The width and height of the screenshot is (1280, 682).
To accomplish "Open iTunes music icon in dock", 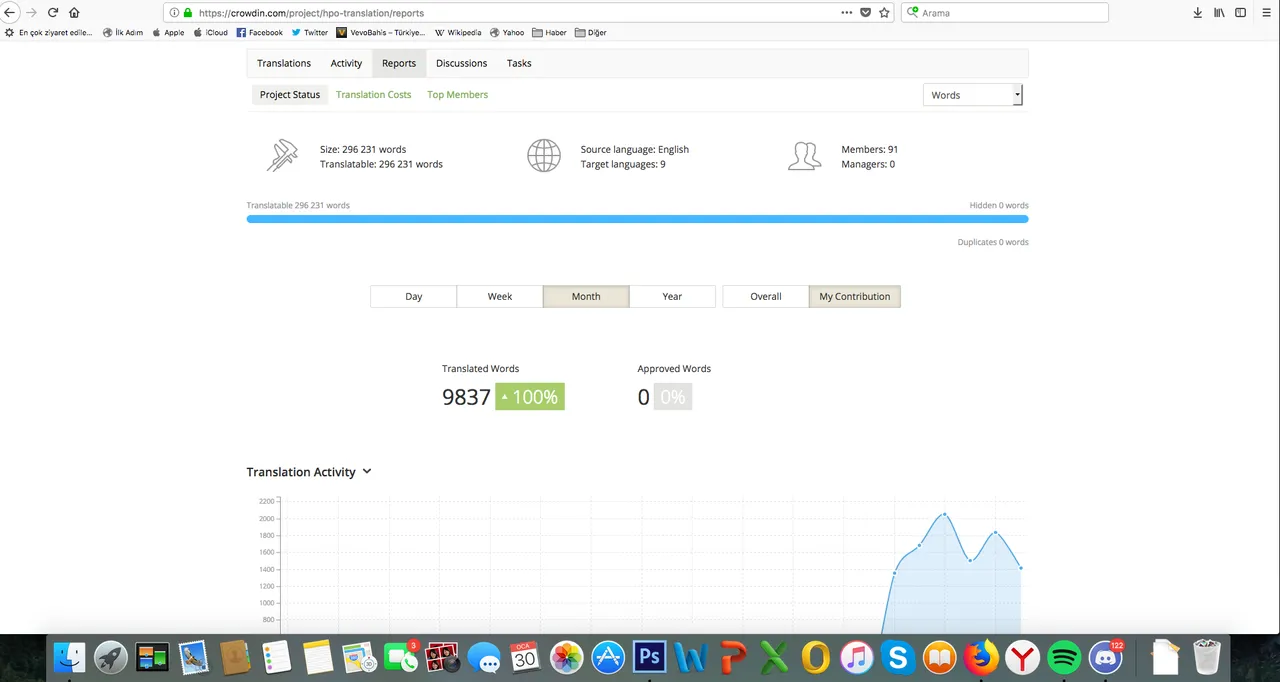I will click(x=856, y=657).
